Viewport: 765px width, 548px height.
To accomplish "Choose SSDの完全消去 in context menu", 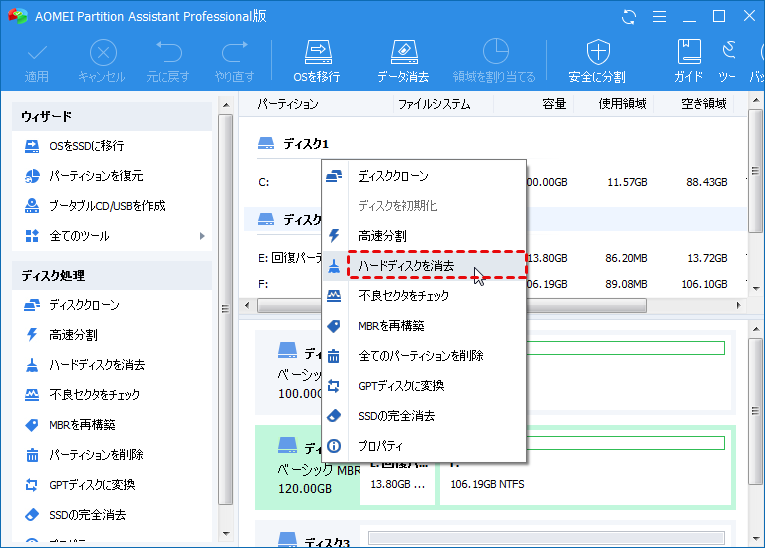I will coord(424,416).
